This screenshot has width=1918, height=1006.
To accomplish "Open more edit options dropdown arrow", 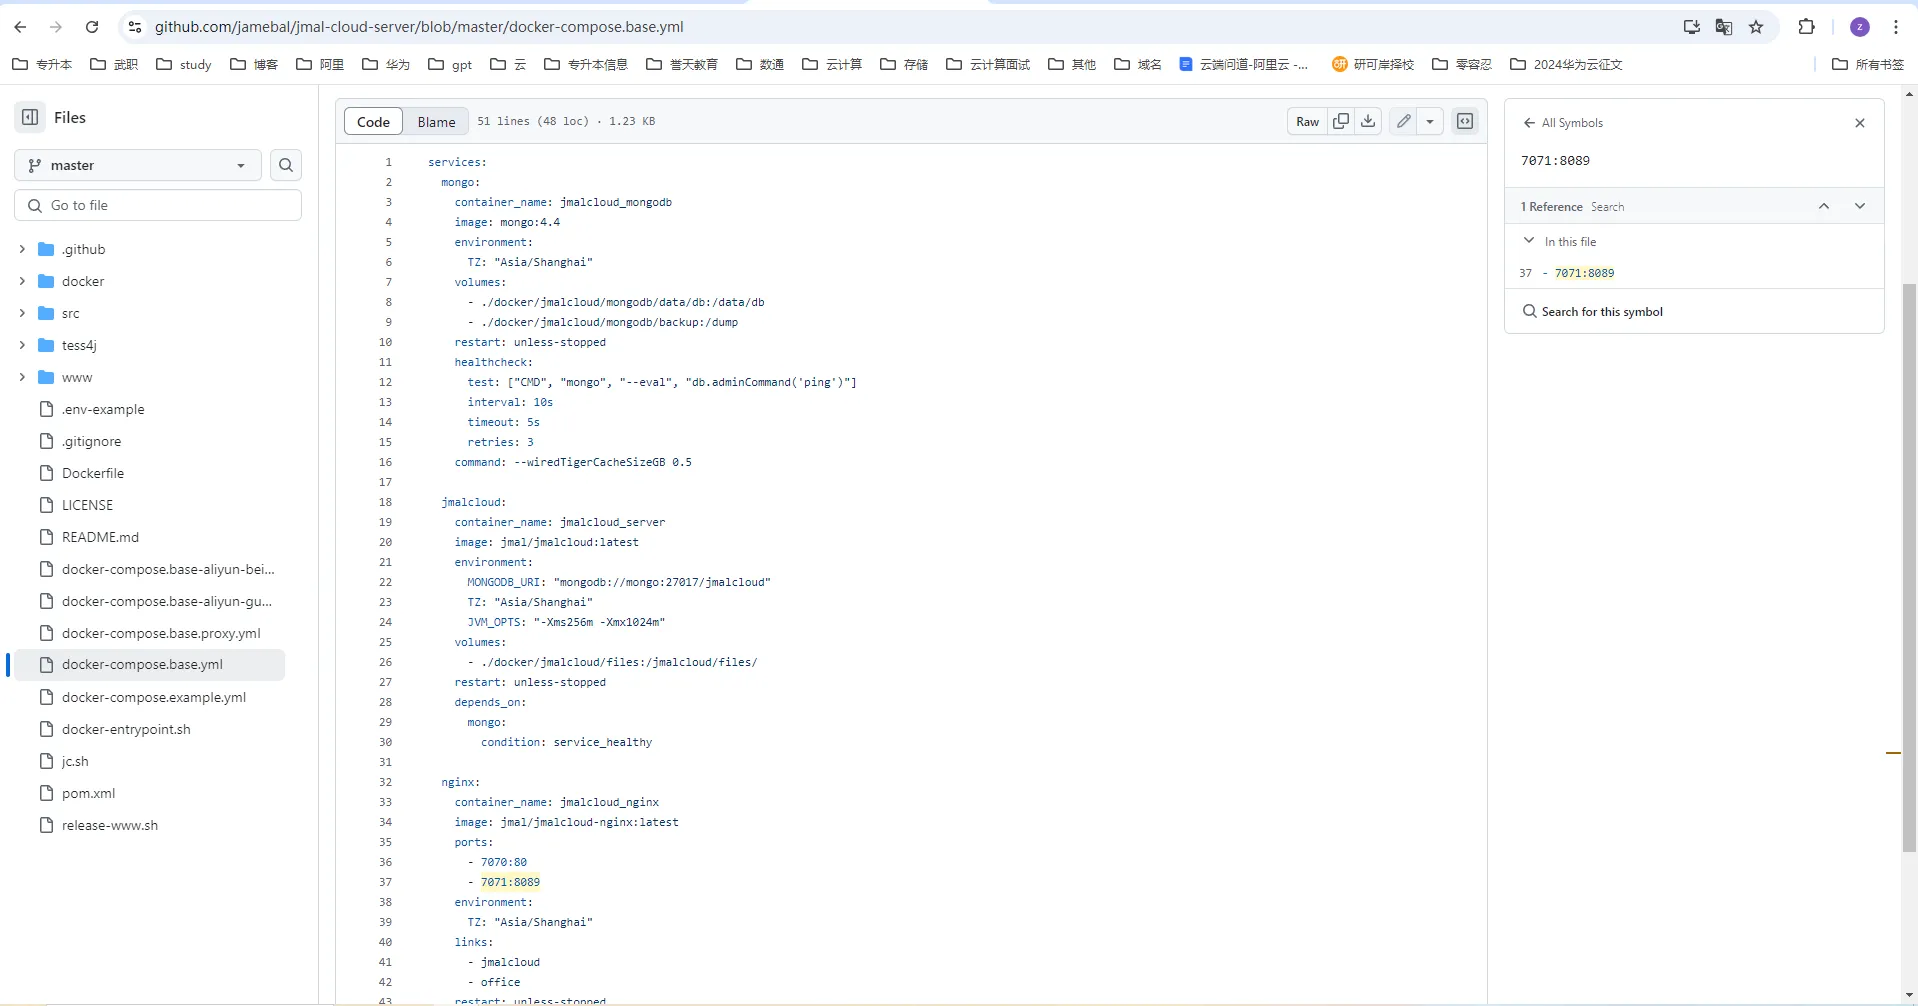I will [1430, 121].
